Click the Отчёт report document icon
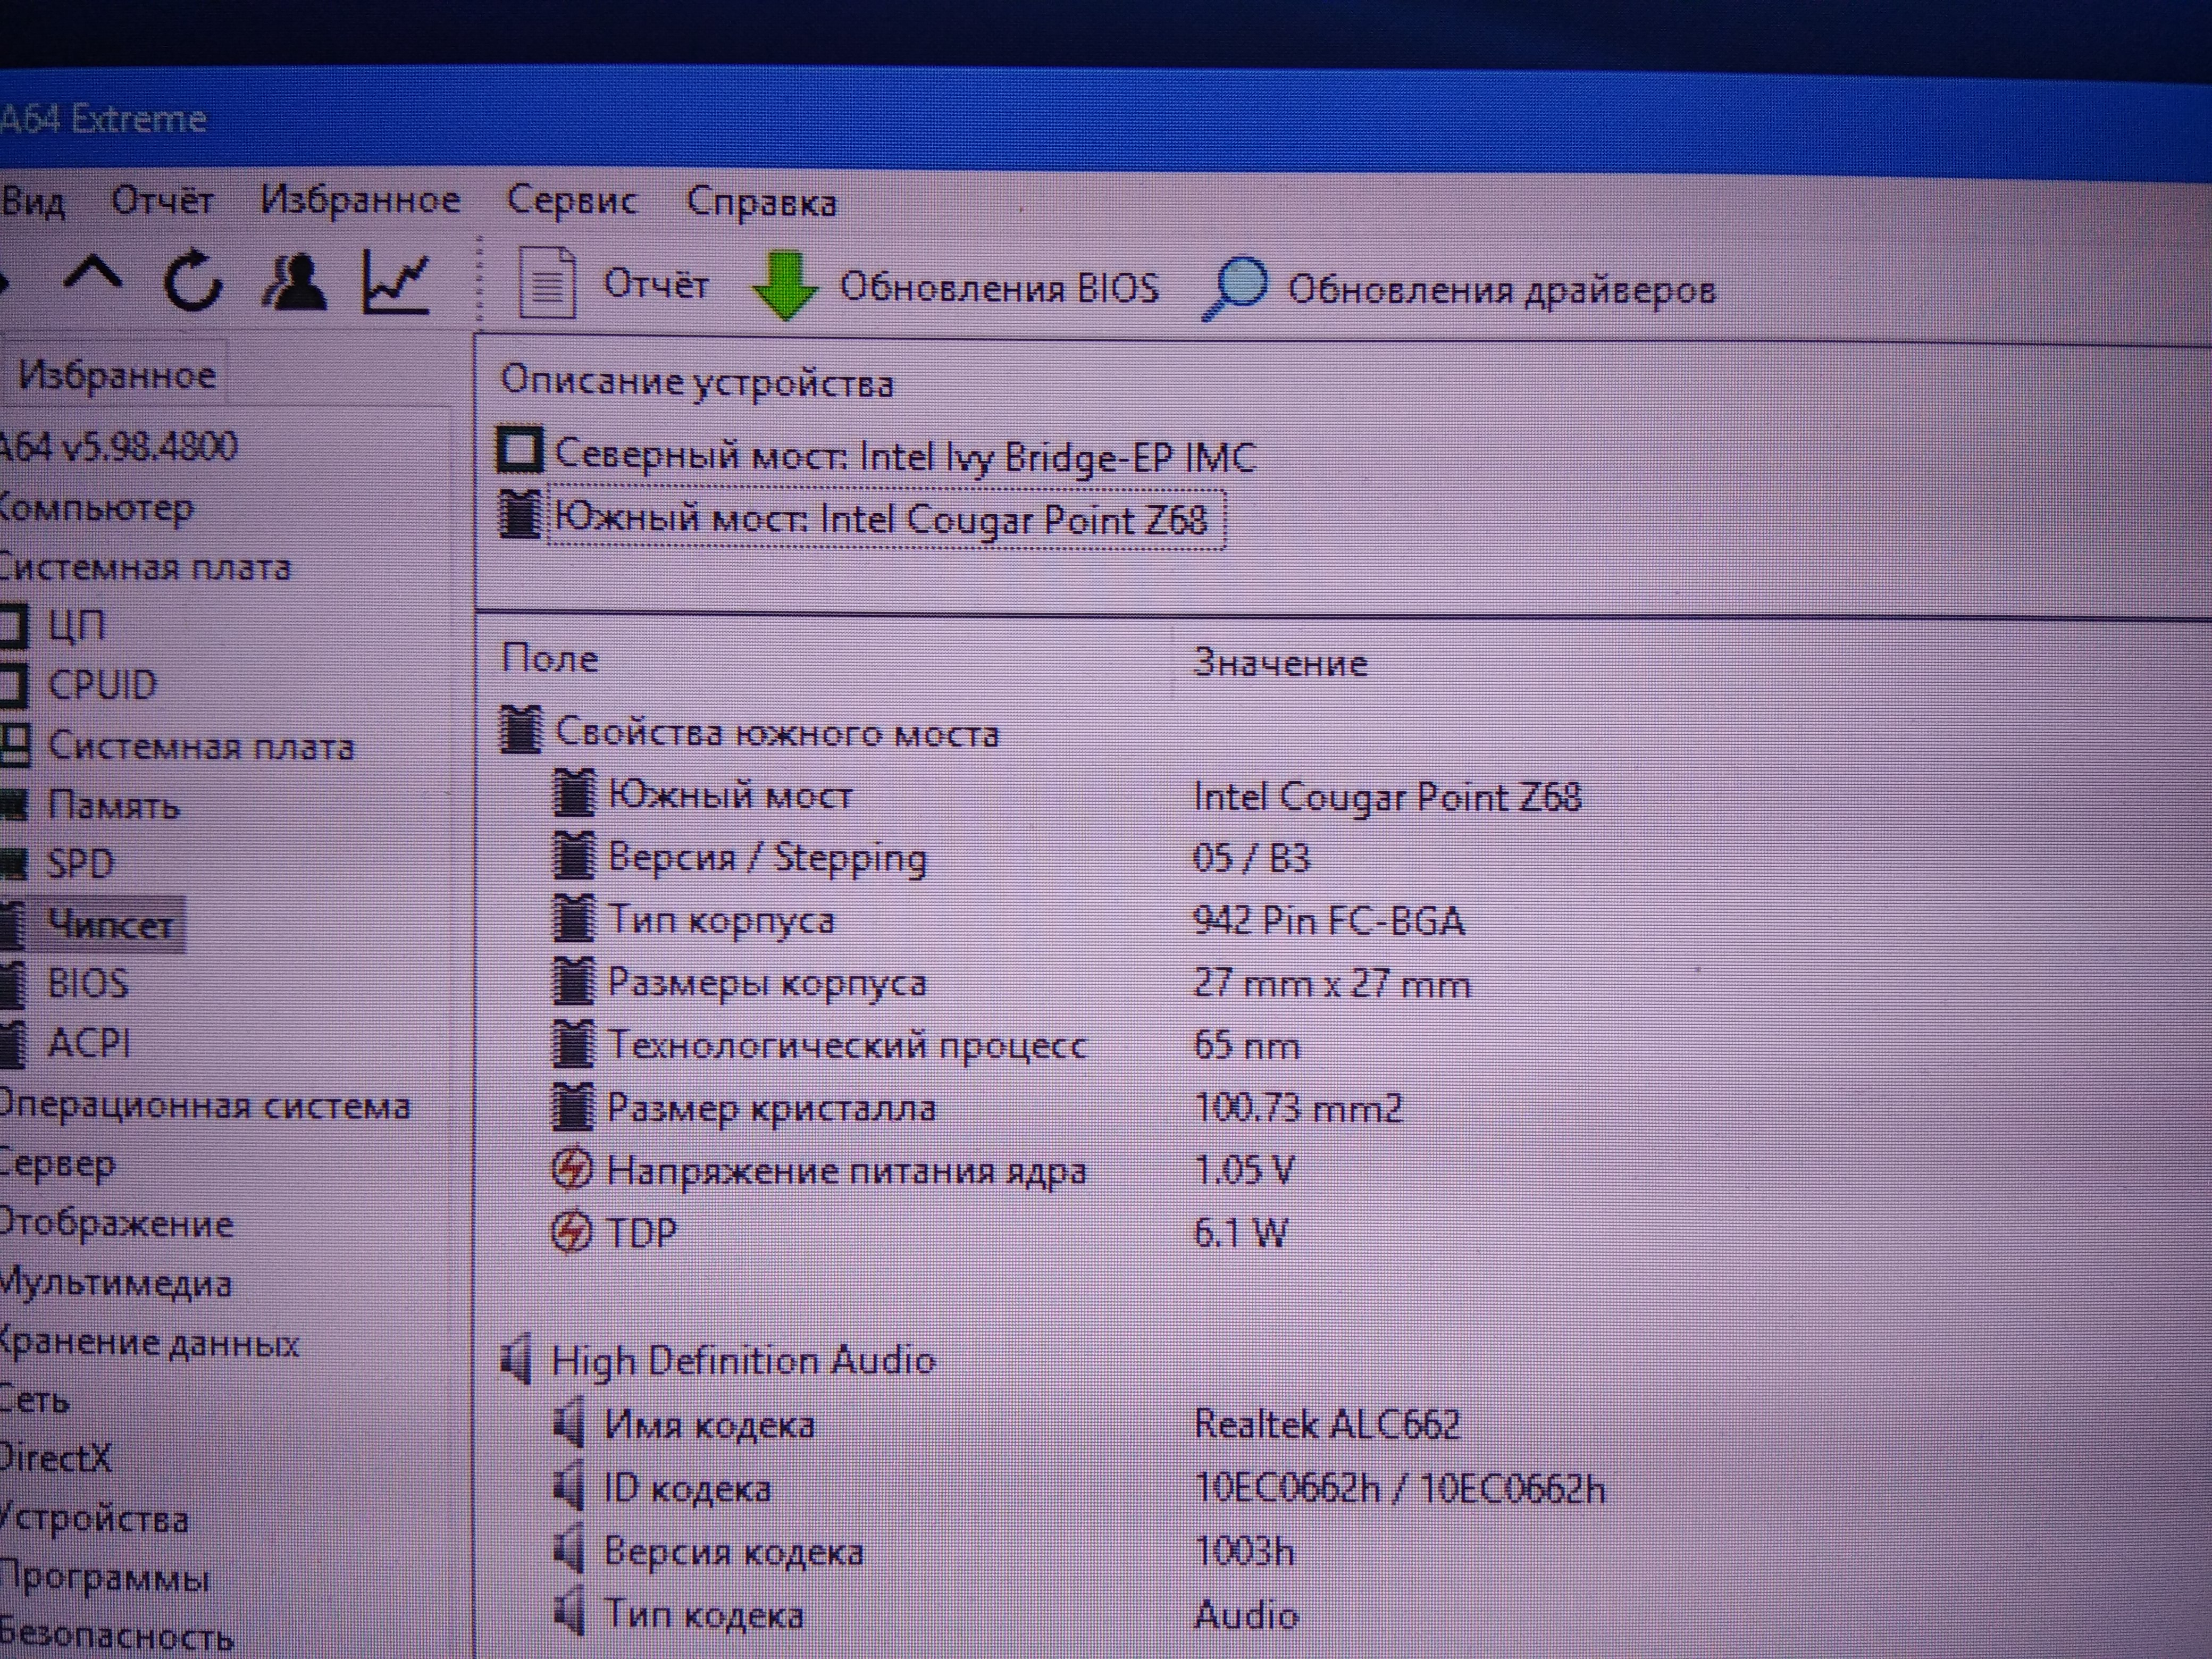 coord(547,285)
